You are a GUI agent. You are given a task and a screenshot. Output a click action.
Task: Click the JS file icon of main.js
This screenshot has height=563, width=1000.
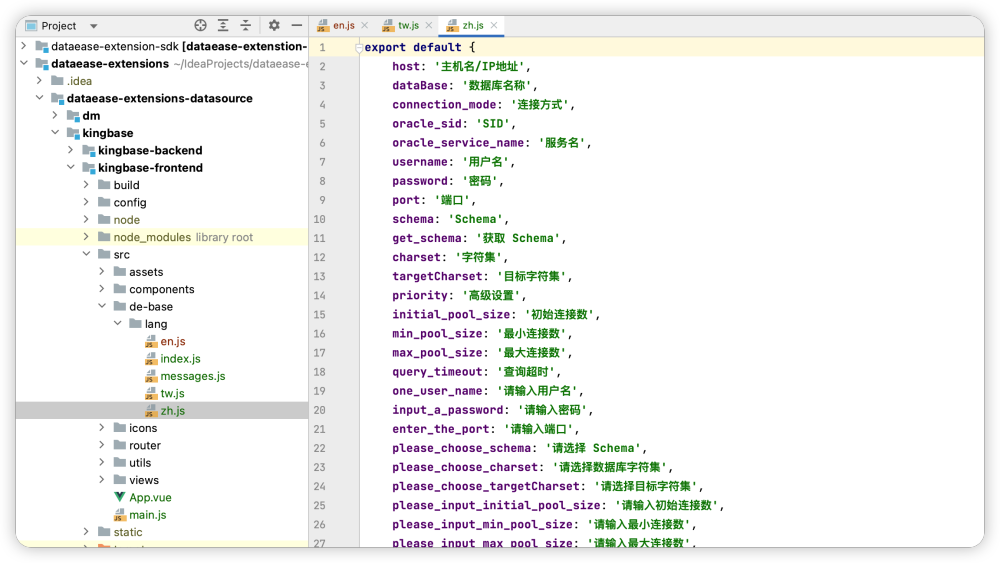click(119, 515)
